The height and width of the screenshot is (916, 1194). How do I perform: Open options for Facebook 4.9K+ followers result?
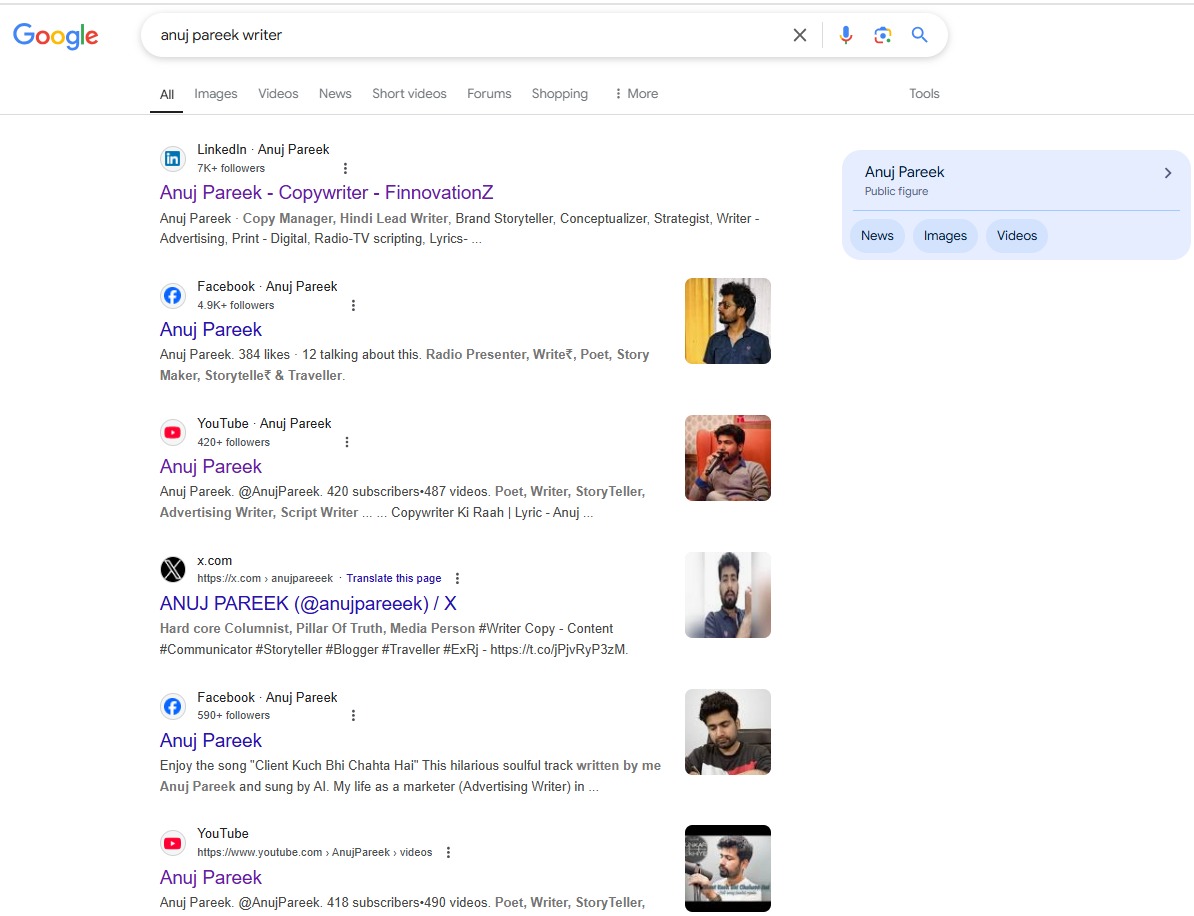tap(353, 305)
